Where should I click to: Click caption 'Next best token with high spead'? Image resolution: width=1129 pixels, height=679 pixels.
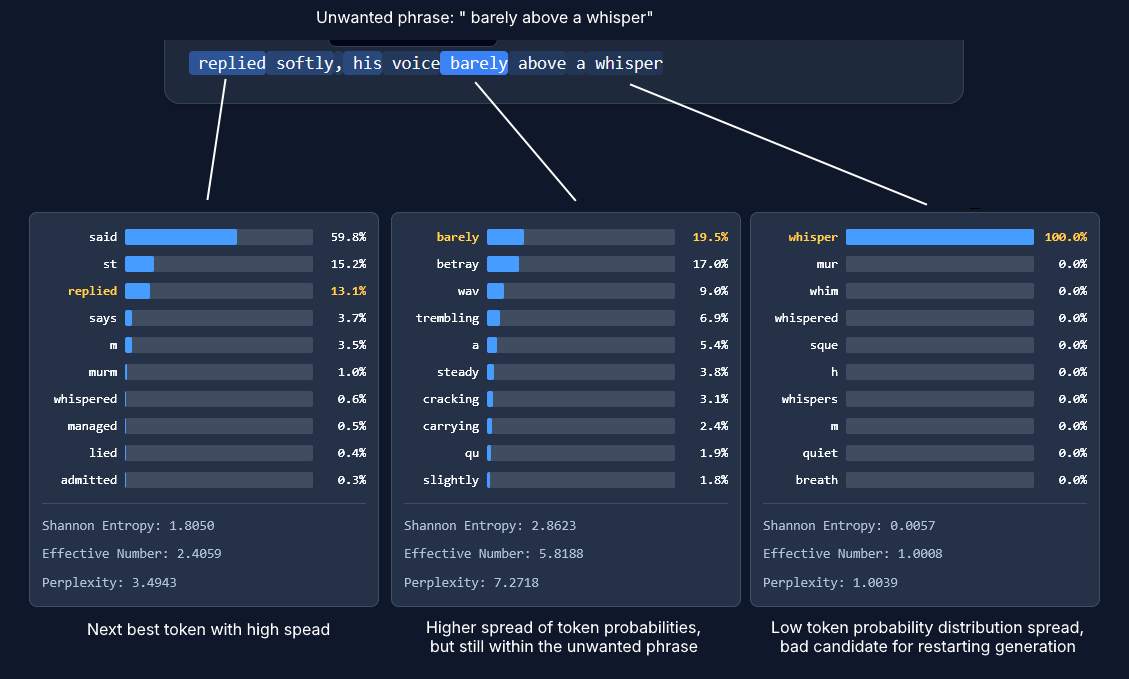208,629
